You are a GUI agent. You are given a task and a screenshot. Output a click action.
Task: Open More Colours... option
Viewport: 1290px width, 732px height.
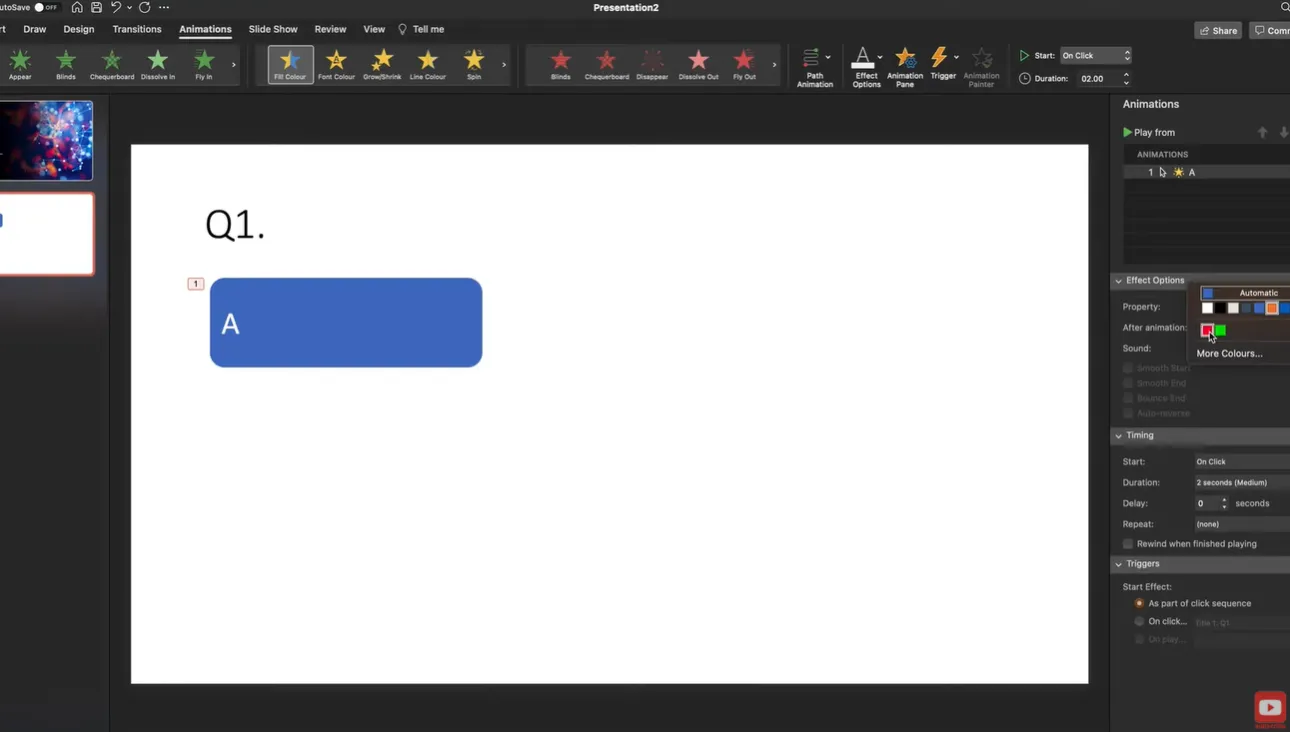pyautogui.click(x=1229, y=353)
